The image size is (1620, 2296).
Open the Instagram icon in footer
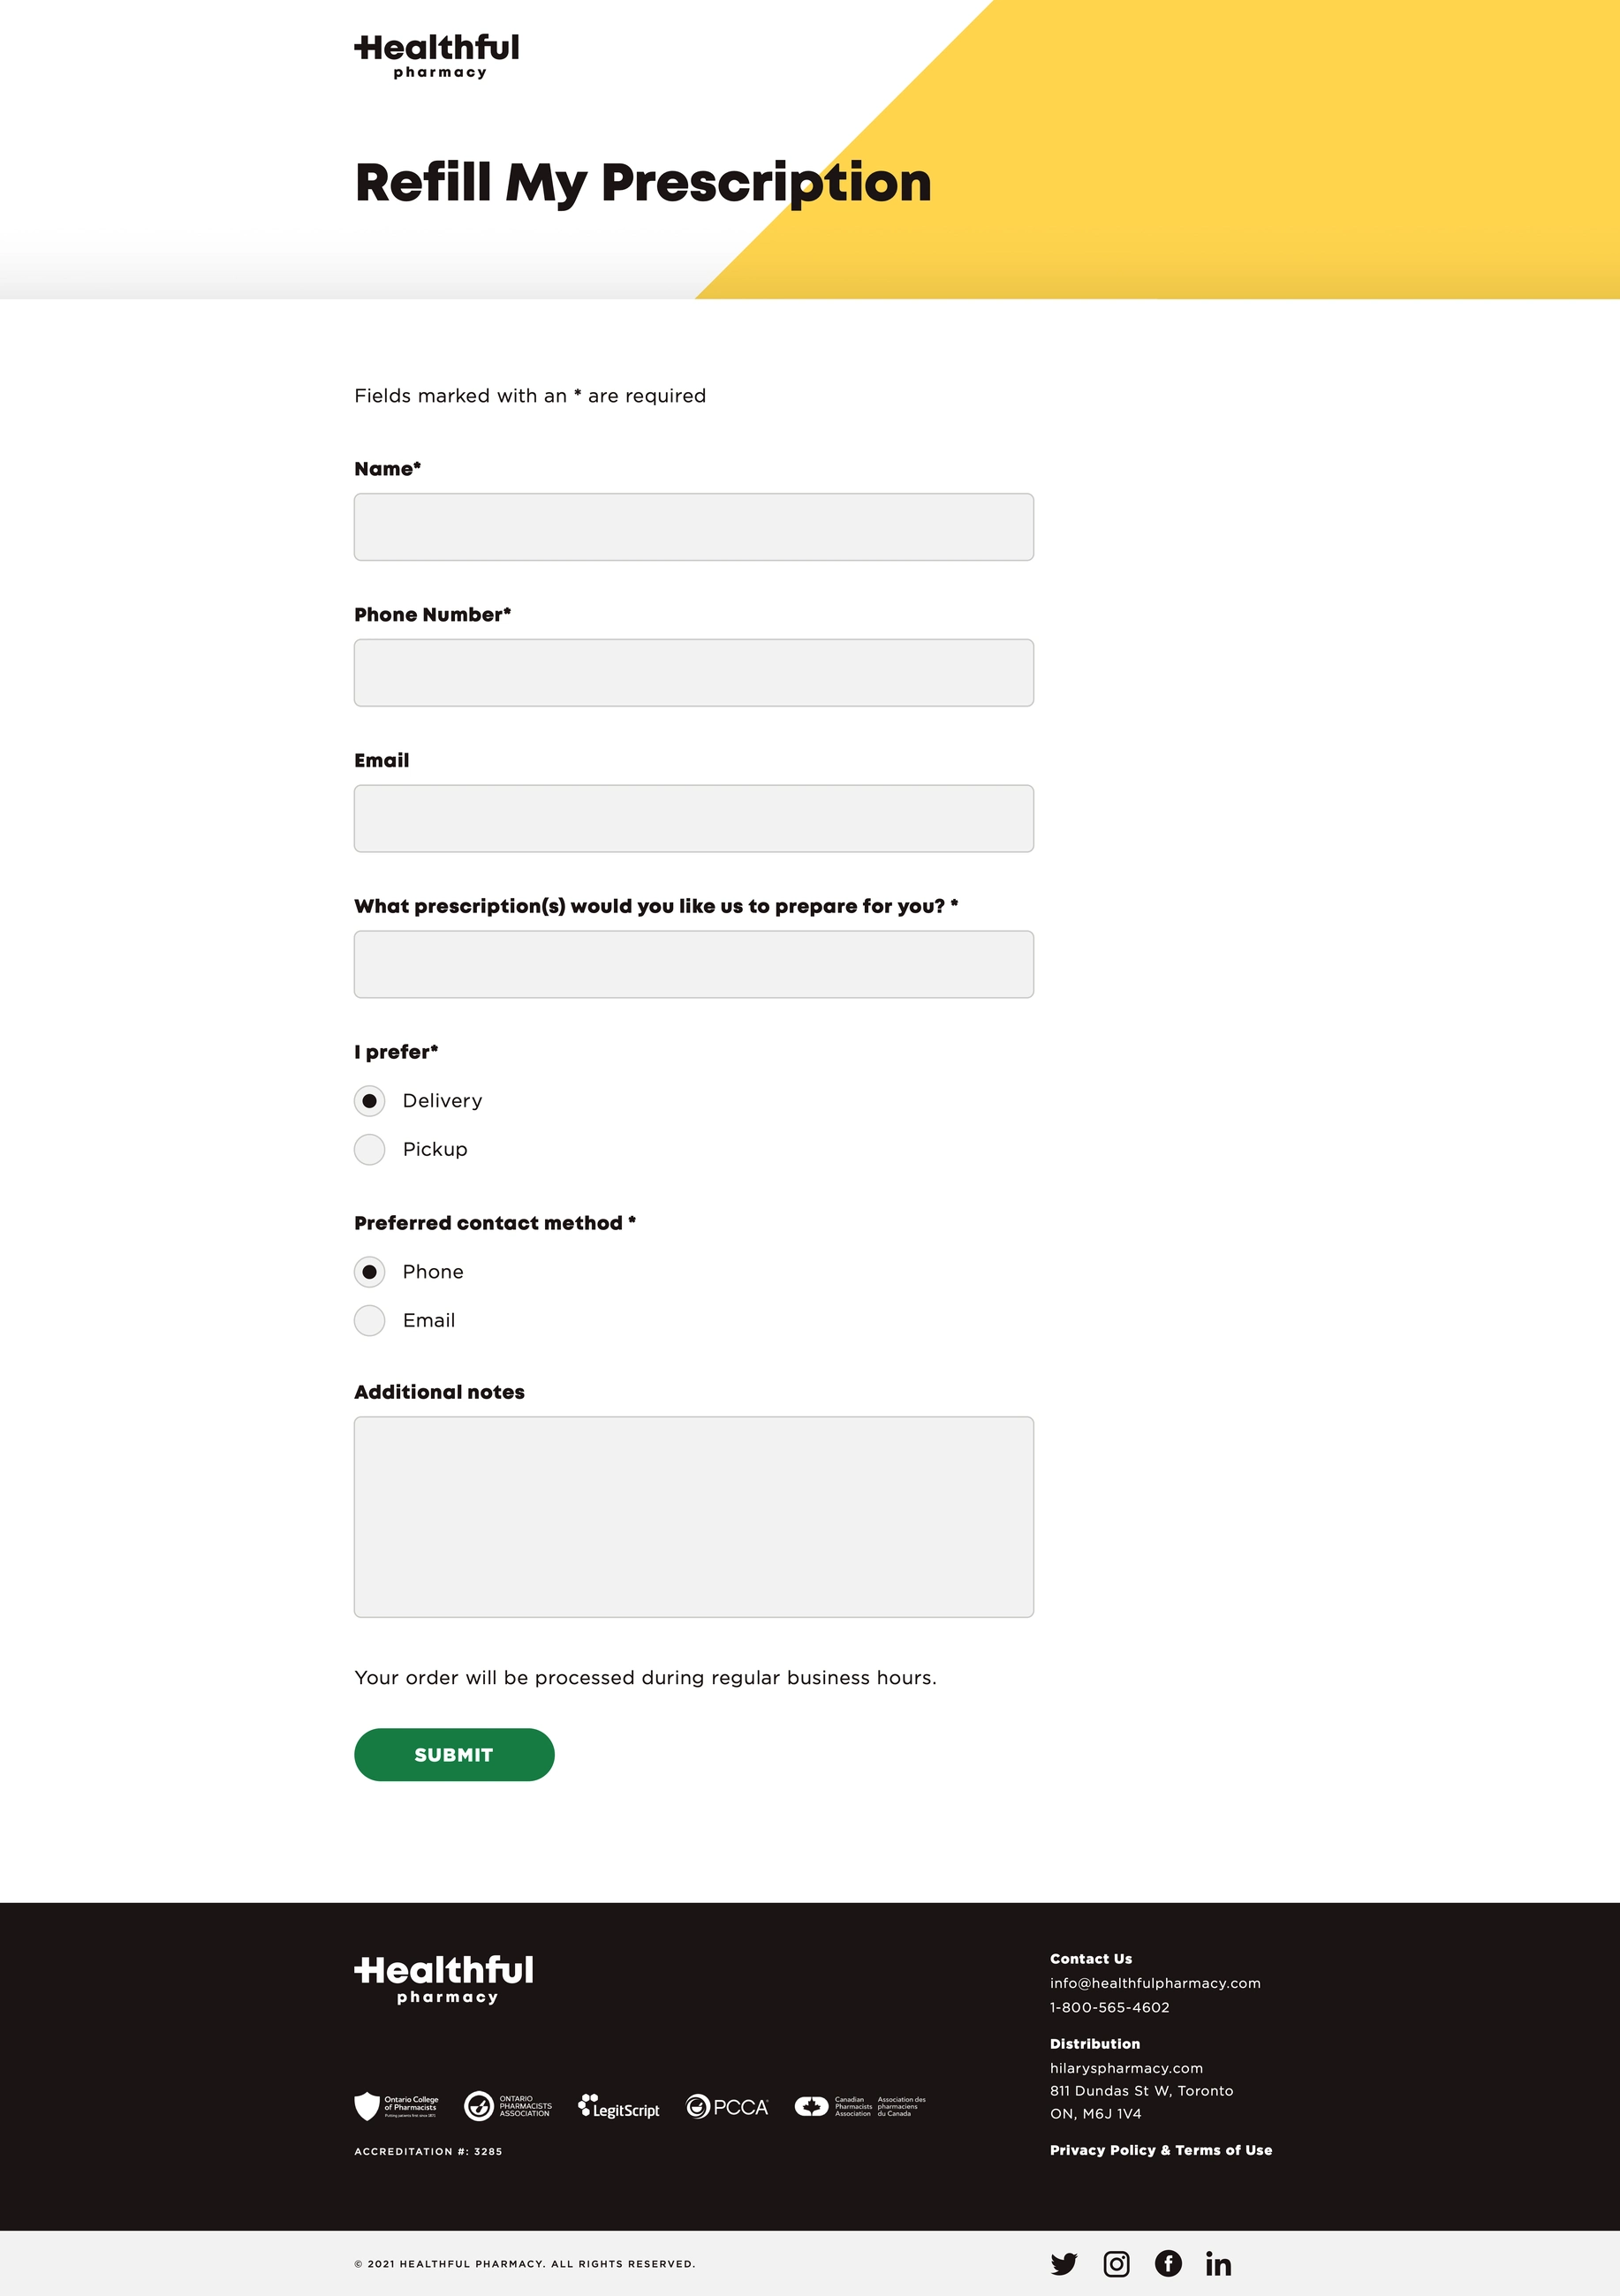pos(1116,2264)
